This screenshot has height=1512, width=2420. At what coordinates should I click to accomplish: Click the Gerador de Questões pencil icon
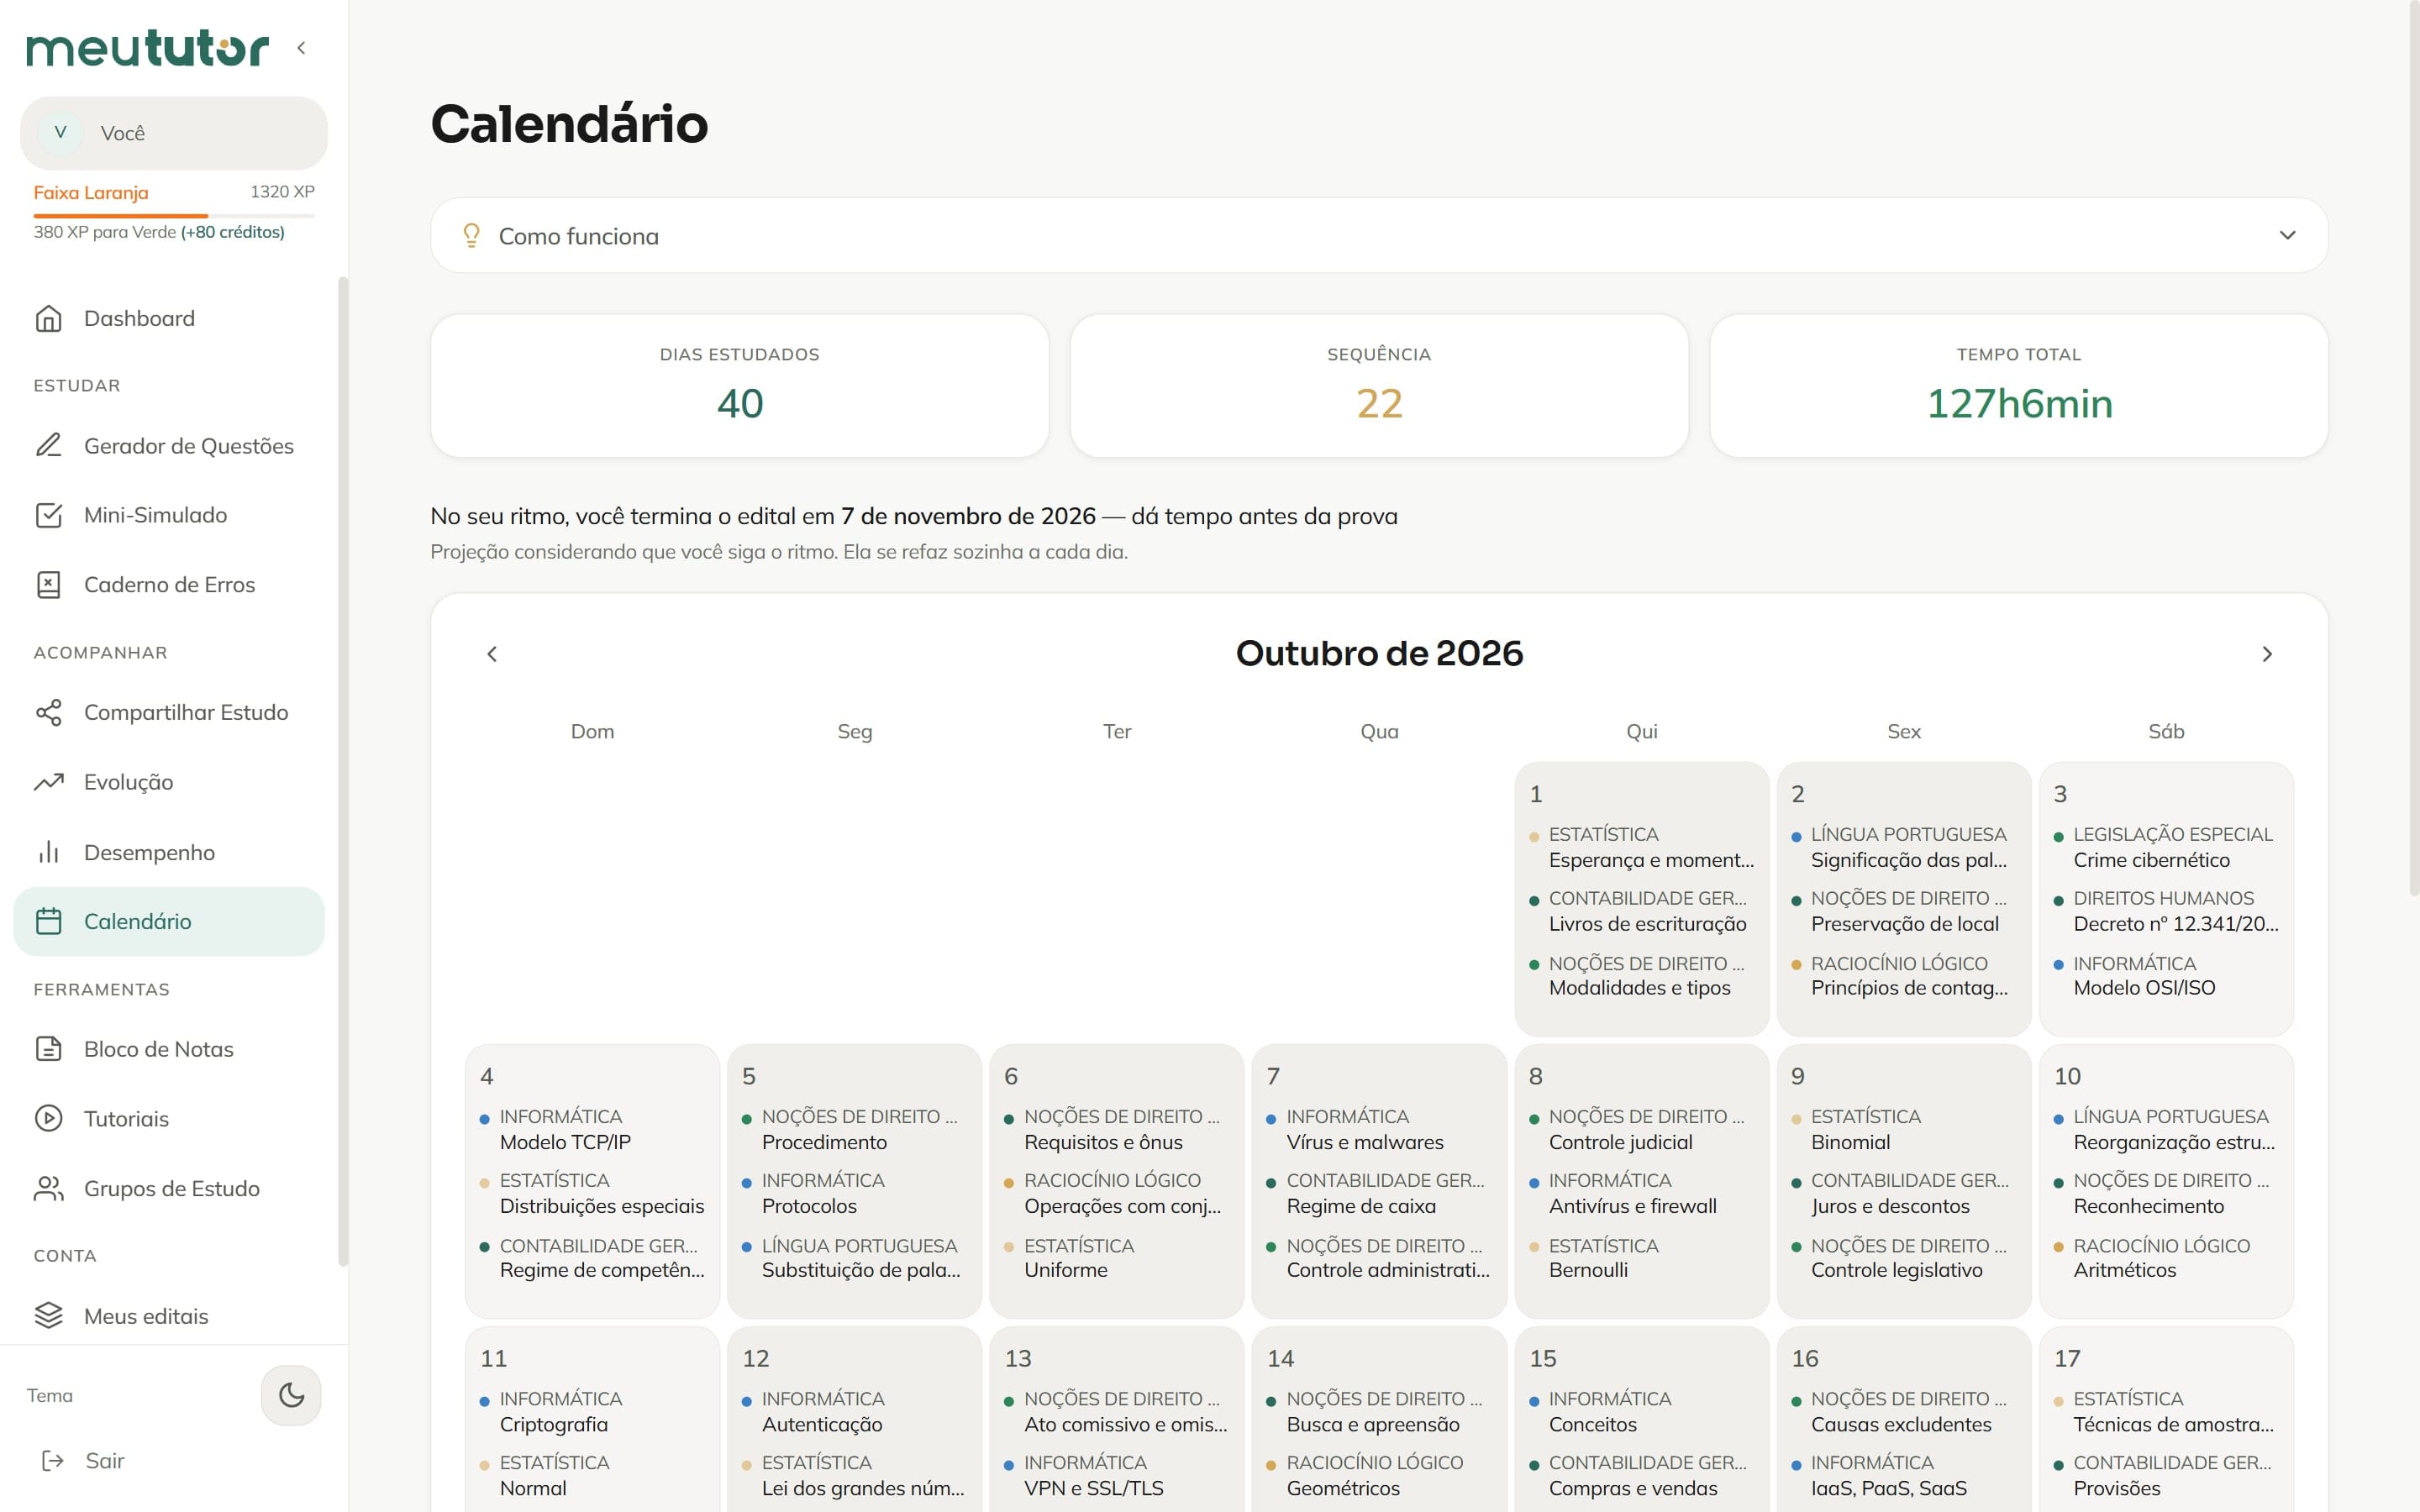point(48,445)
